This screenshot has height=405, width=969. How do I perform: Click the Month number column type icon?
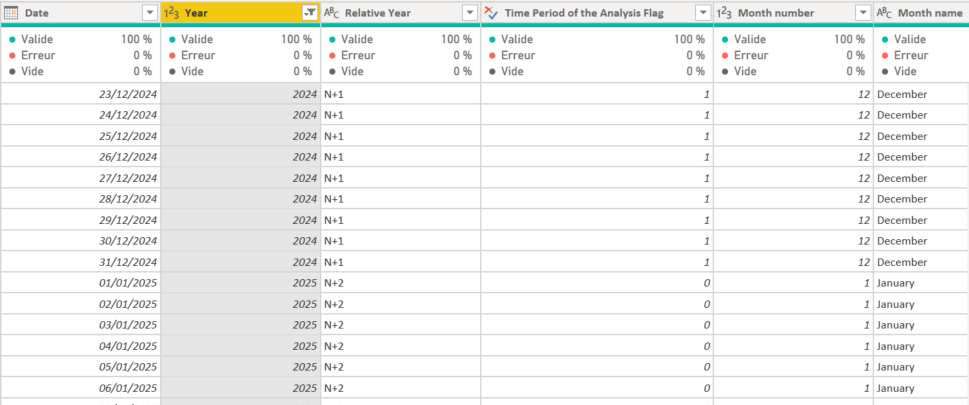(x=724, y=12)
